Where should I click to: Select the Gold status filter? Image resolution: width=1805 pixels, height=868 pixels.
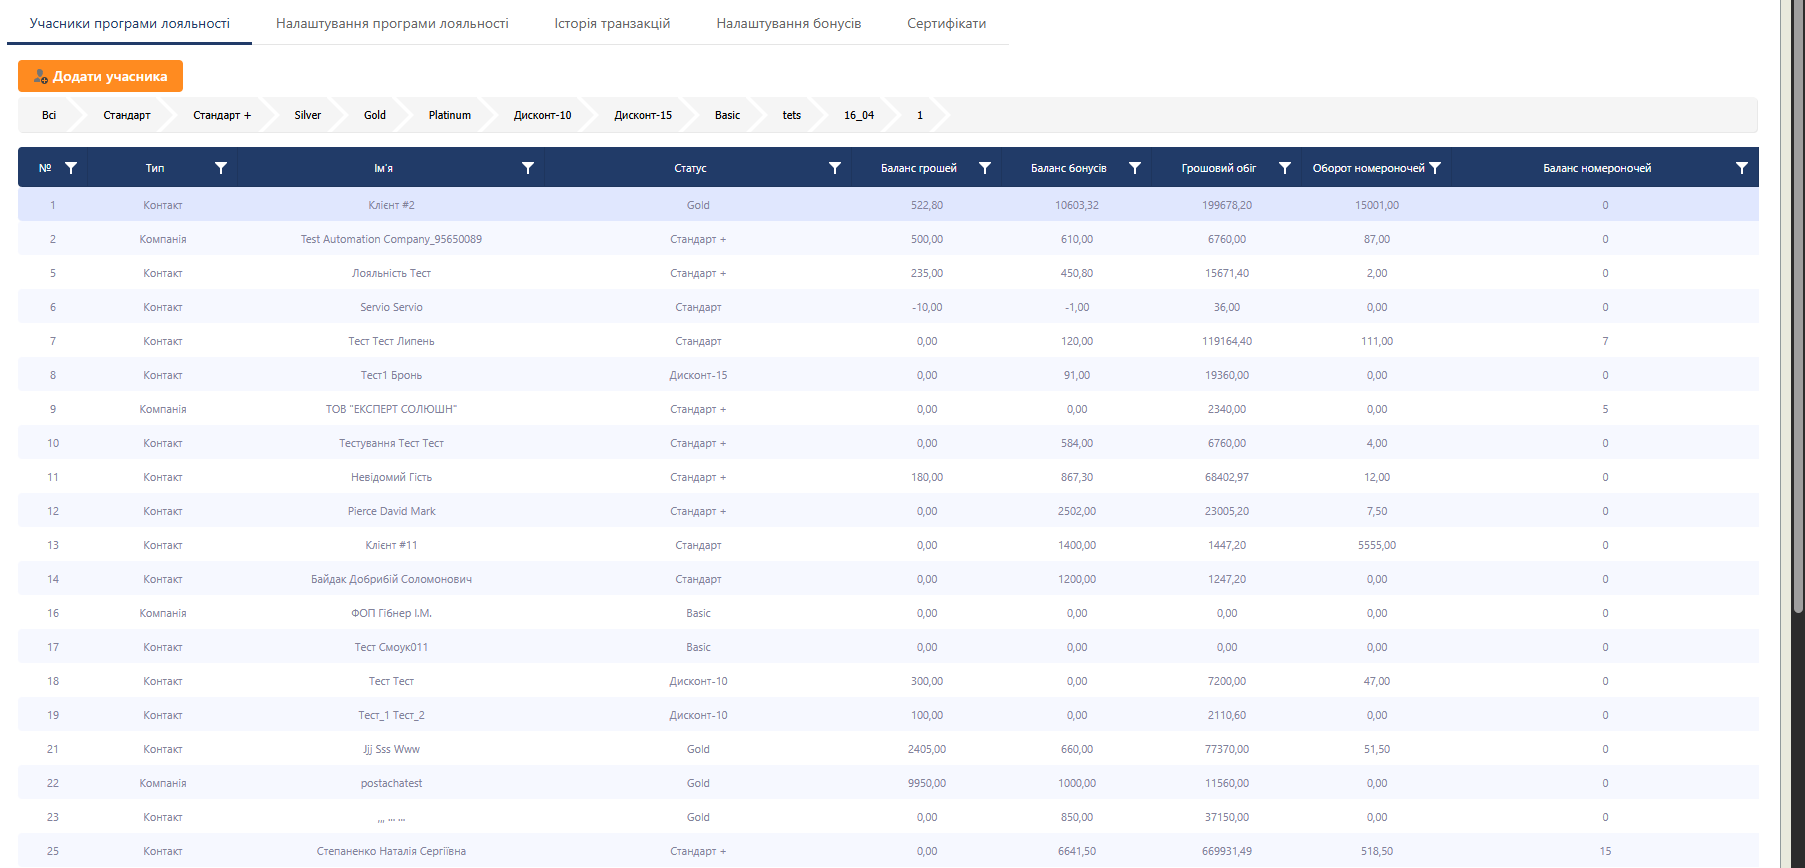(x=375, y=115)
